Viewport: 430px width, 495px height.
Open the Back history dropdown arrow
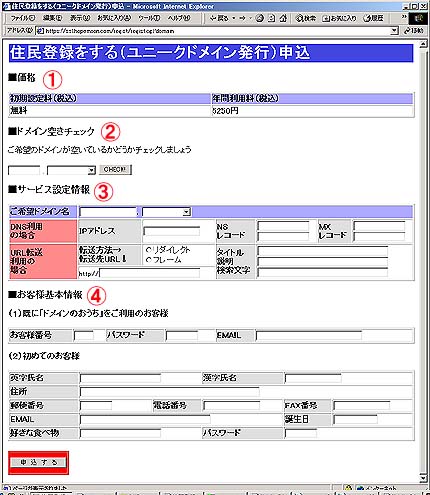[234, 18]
